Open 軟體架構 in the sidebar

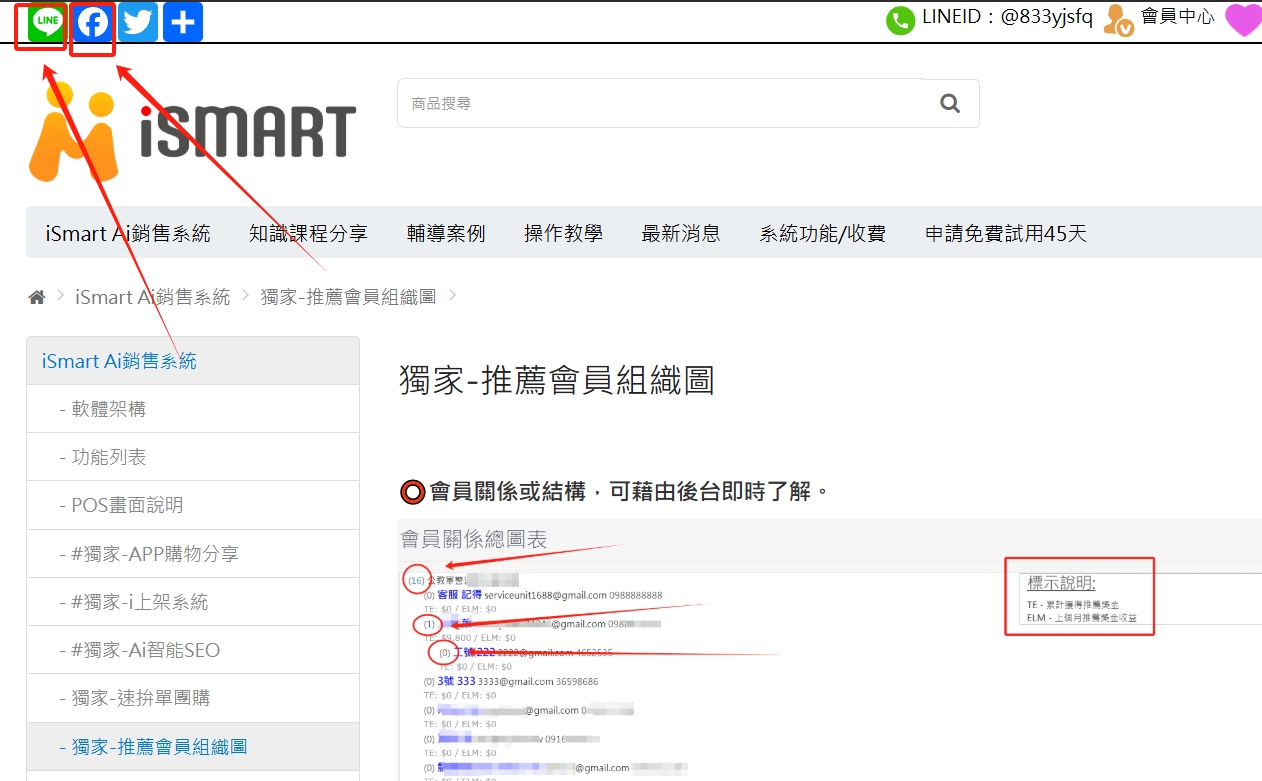tap(193, 409)
